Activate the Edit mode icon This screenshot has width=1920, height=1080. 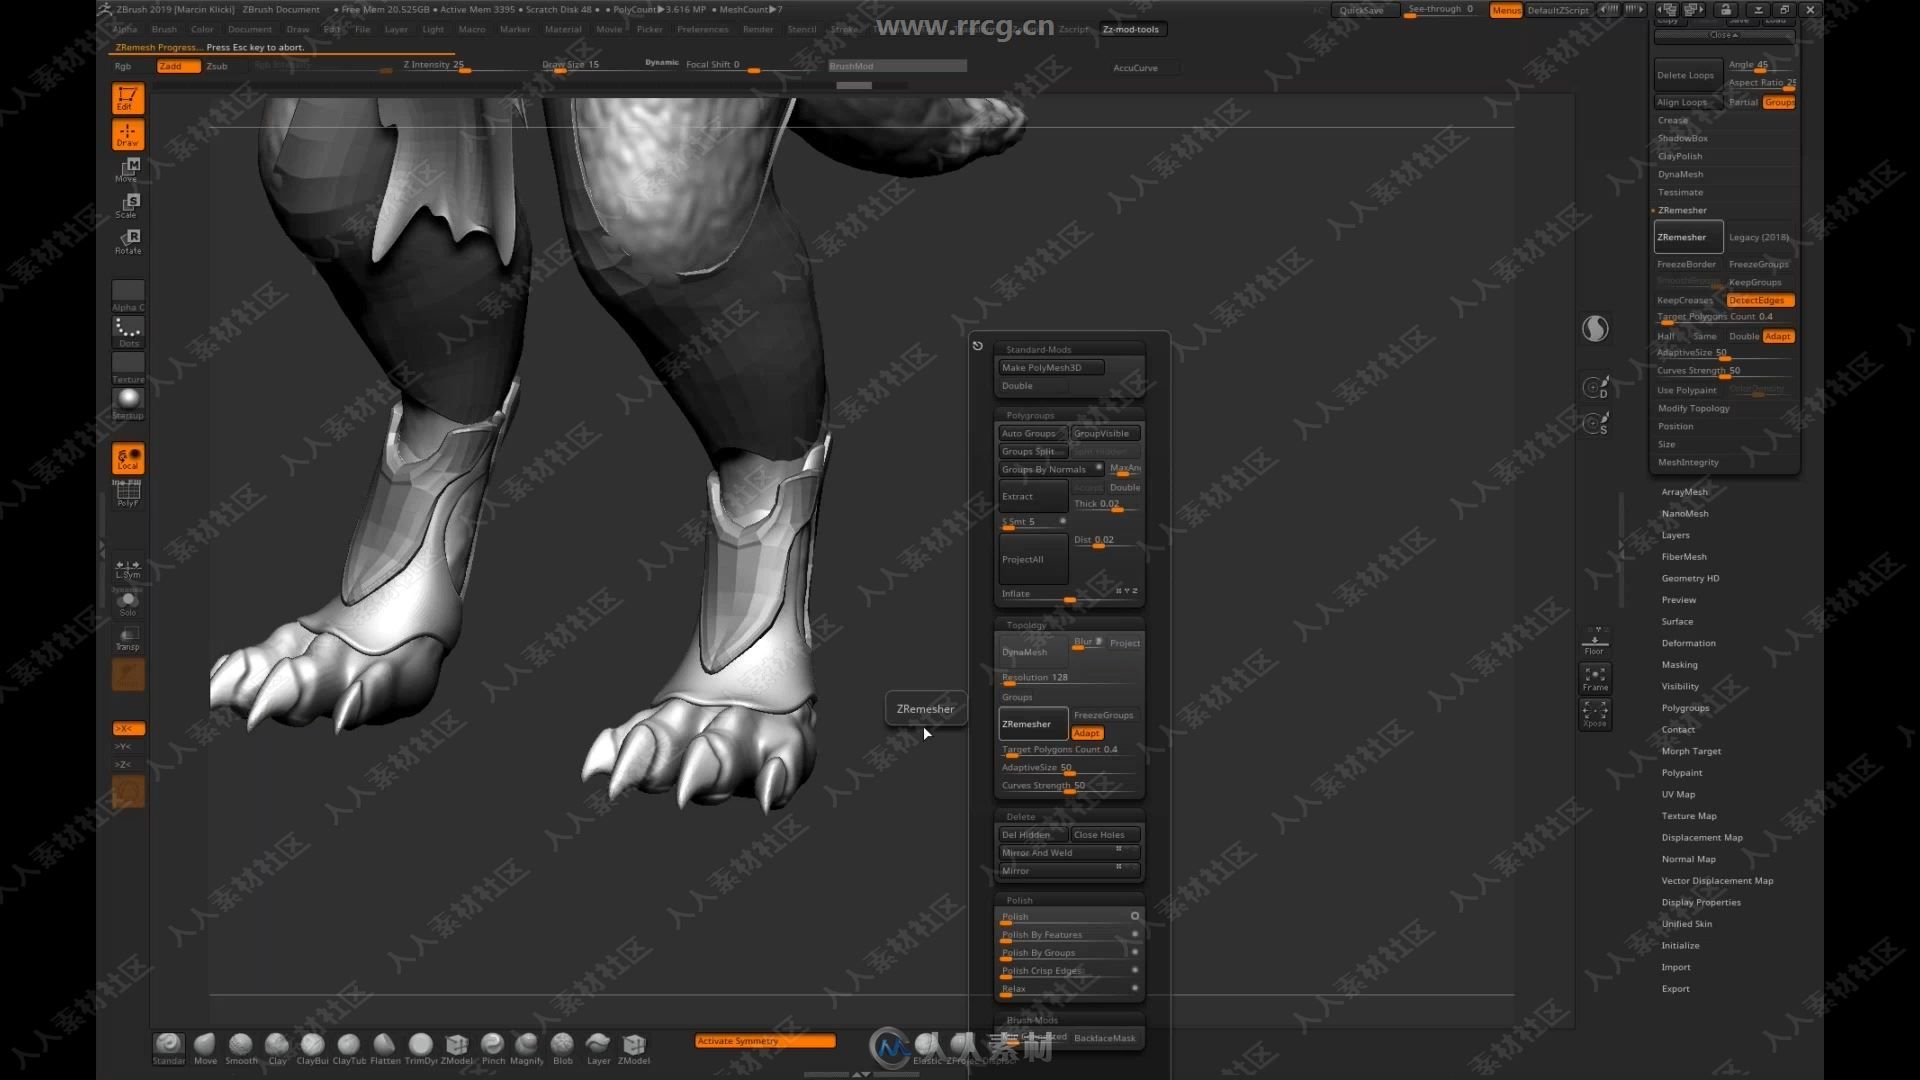coord(128,99)
